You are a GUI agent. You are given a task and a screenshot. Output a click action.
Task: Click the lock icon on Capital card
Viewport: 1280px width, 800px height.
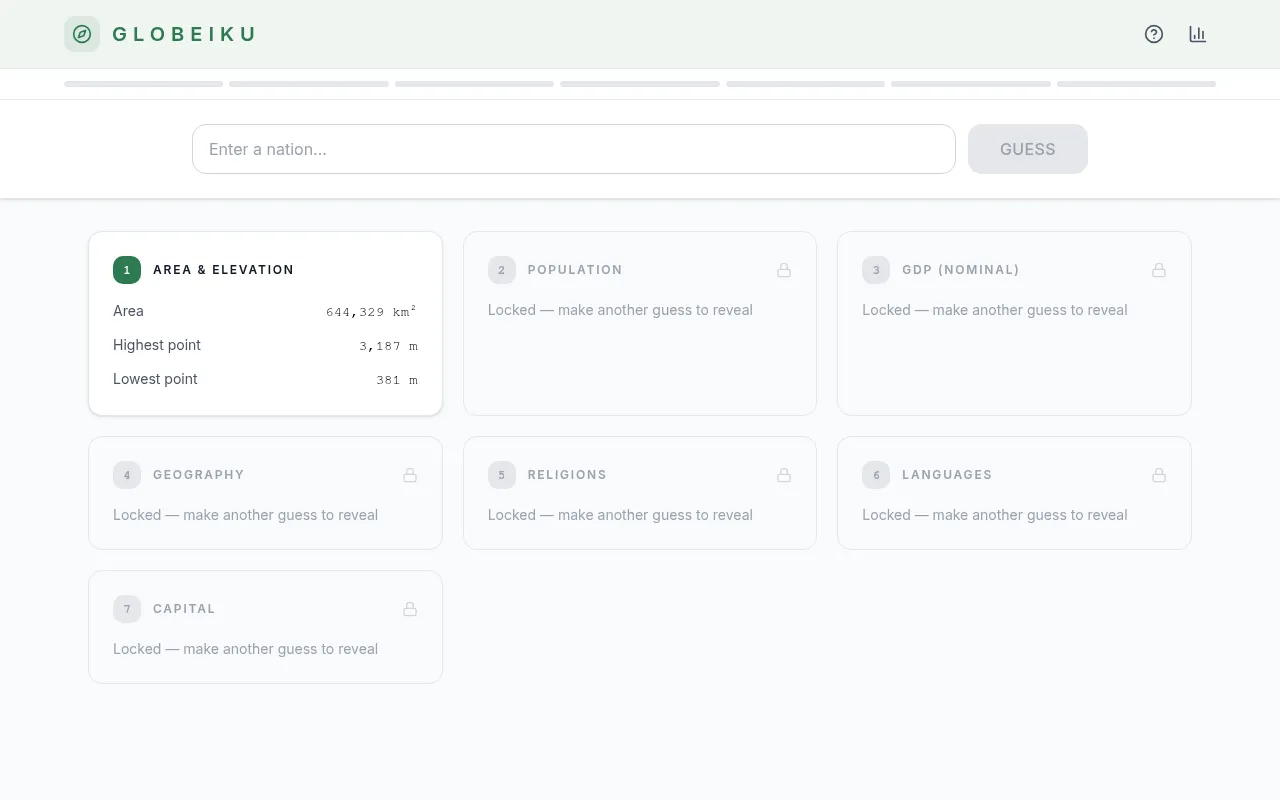(x=410, y=609)
